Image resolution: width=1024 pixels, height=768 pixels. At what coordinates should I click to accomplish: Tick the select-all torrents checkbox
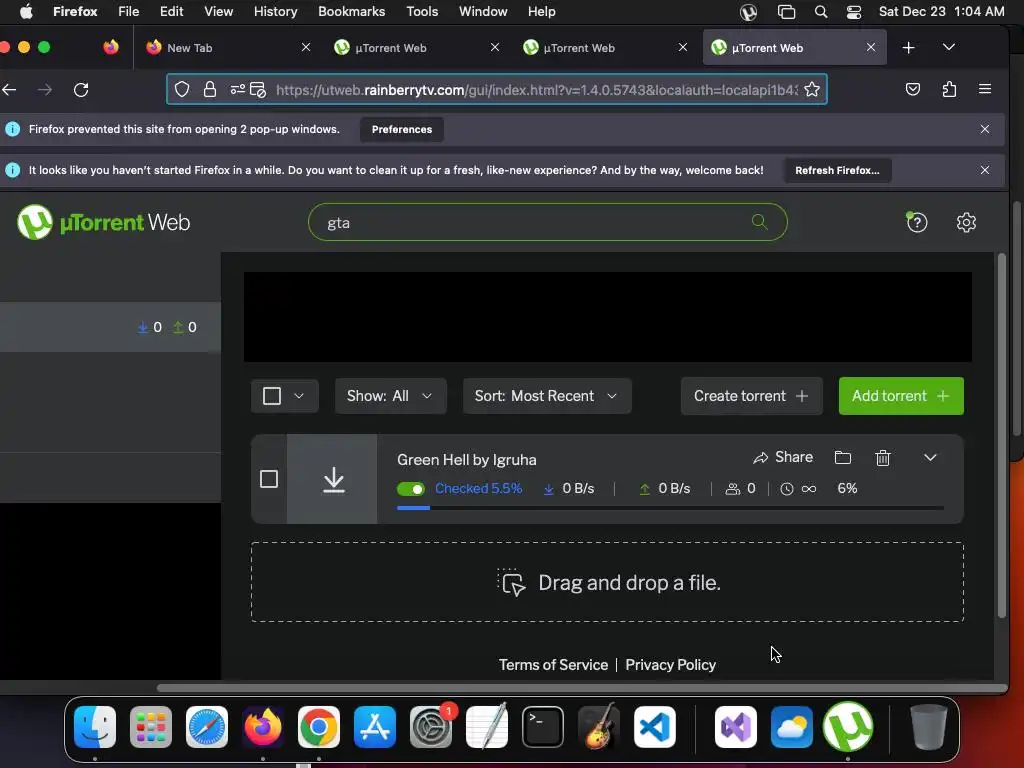[x=272, y=396]
